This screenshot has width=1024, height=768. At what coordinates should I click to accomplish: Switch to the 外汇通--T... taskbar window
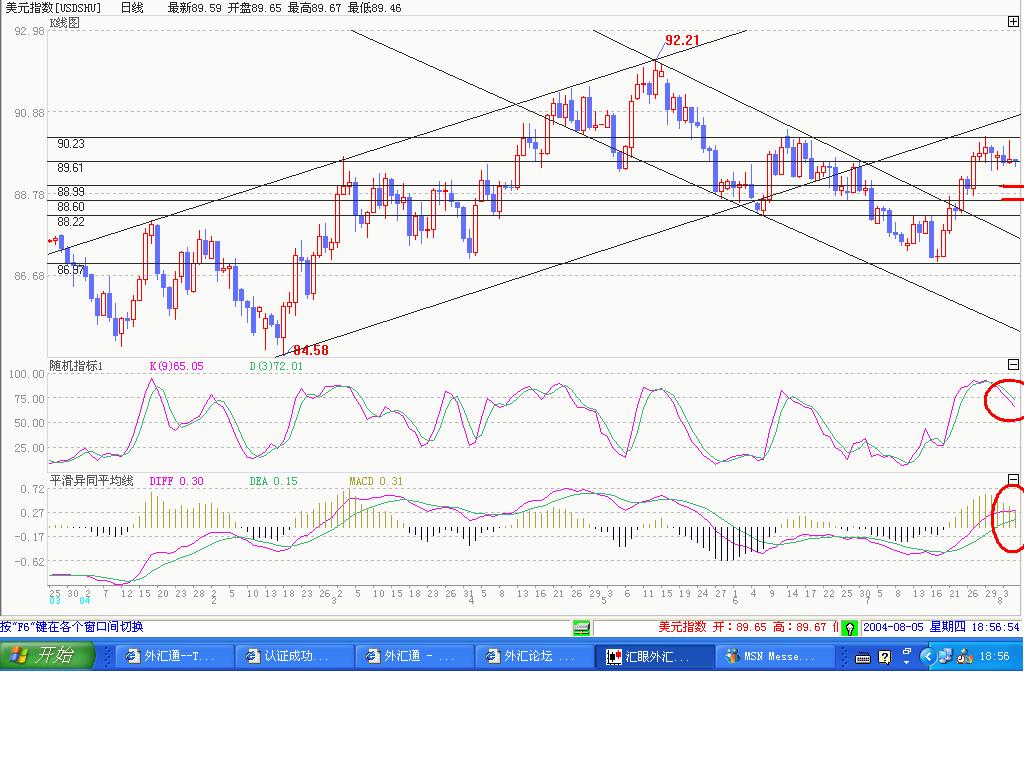(175, 656)
